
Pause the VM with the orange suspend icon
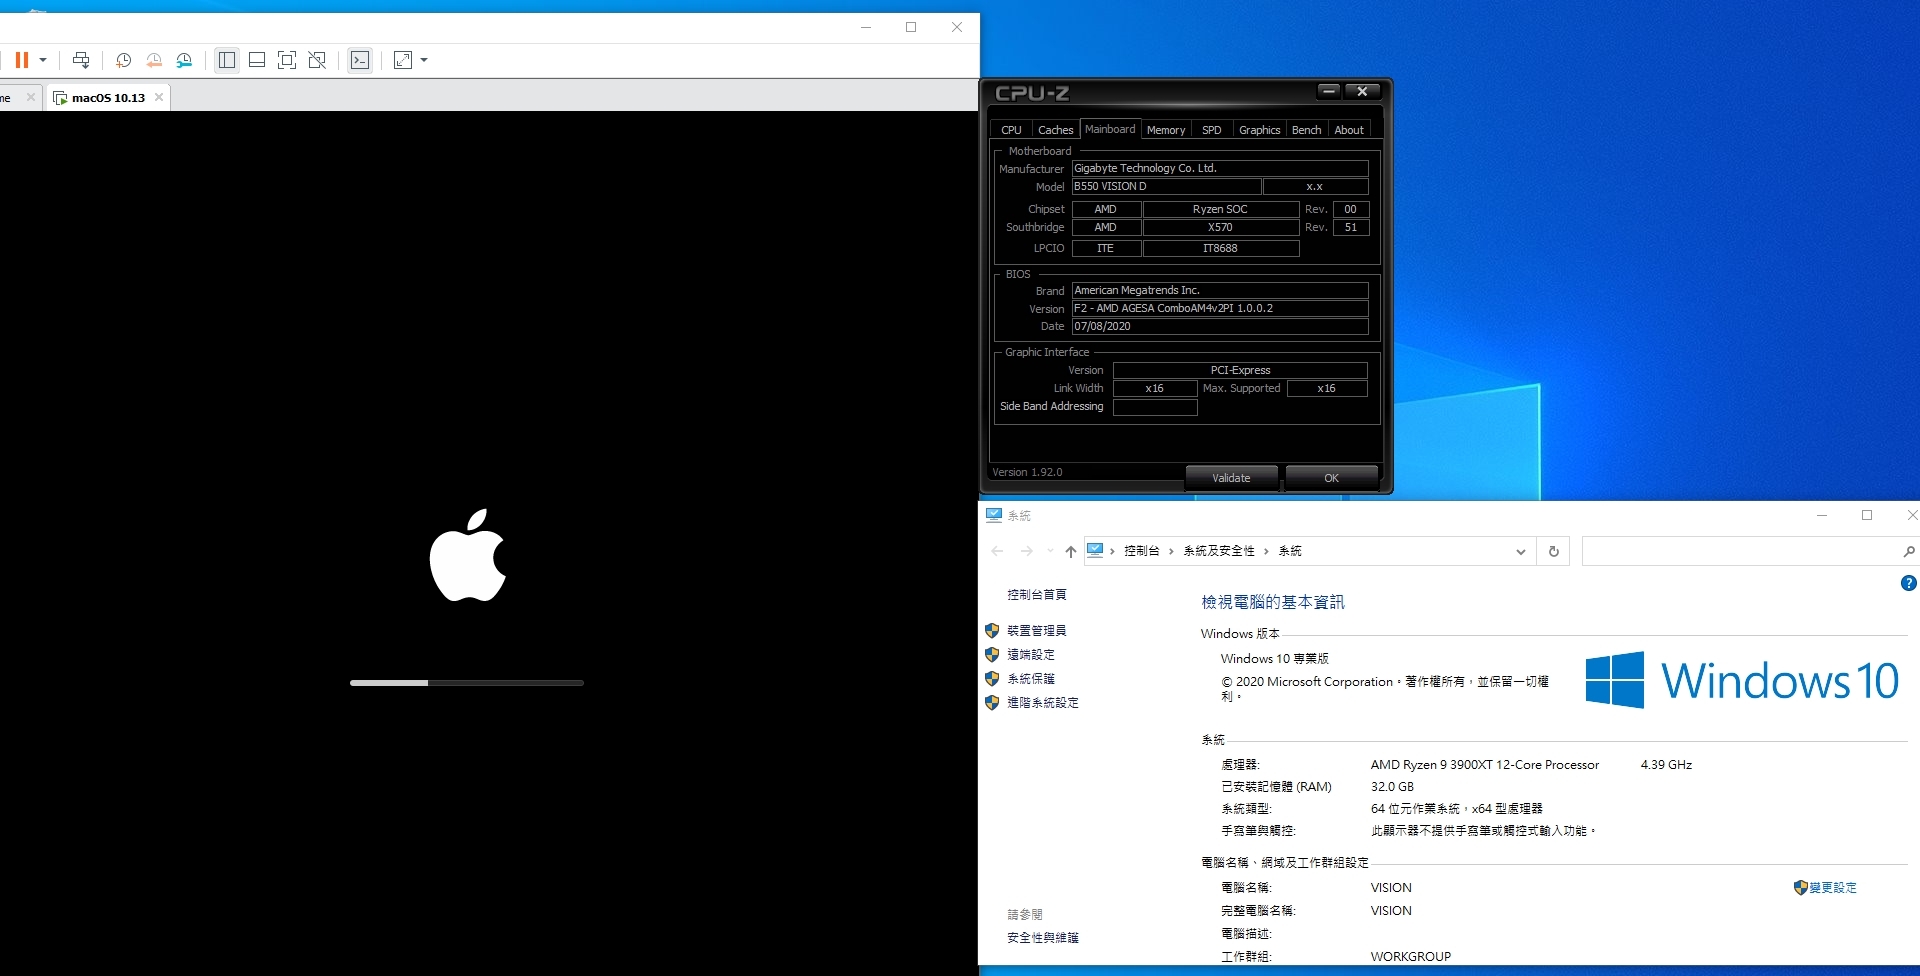pyautogui.click(x=21, y=60)
